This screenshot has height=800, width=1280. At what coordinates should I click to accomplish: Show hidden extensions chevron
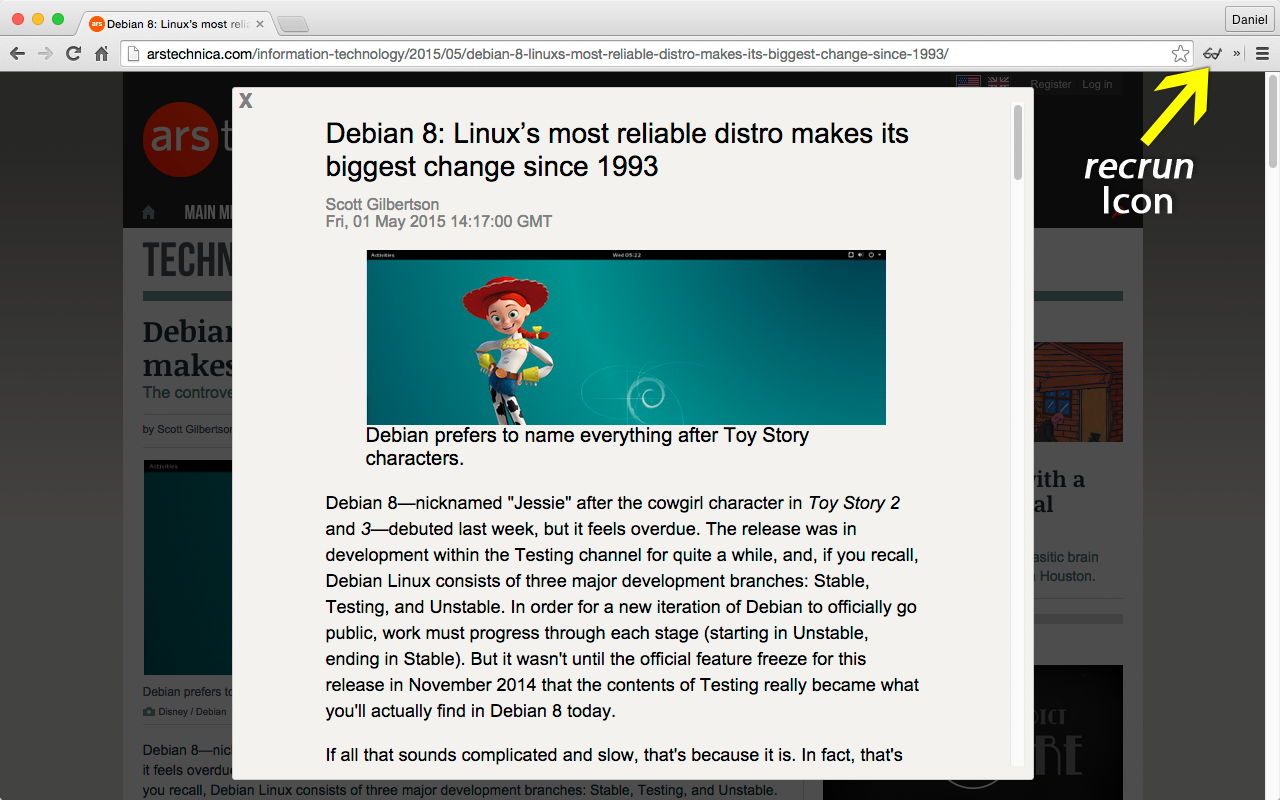tap(1237, 54)
